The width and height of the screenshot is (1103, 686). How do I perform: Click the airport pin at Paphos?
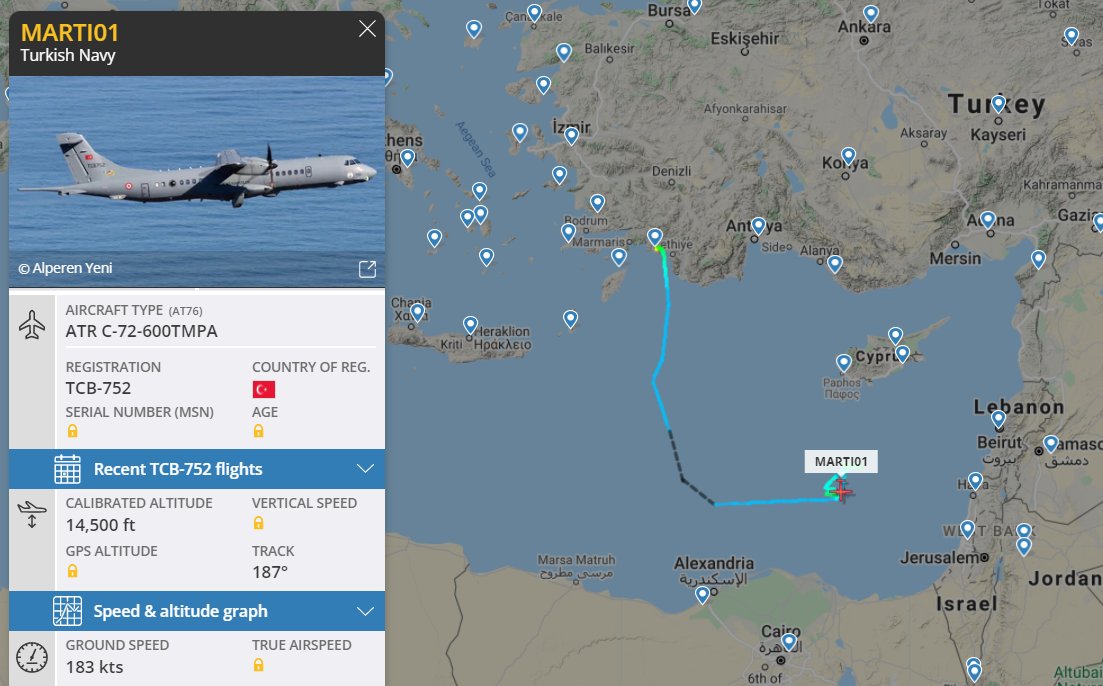click(843, 364)
